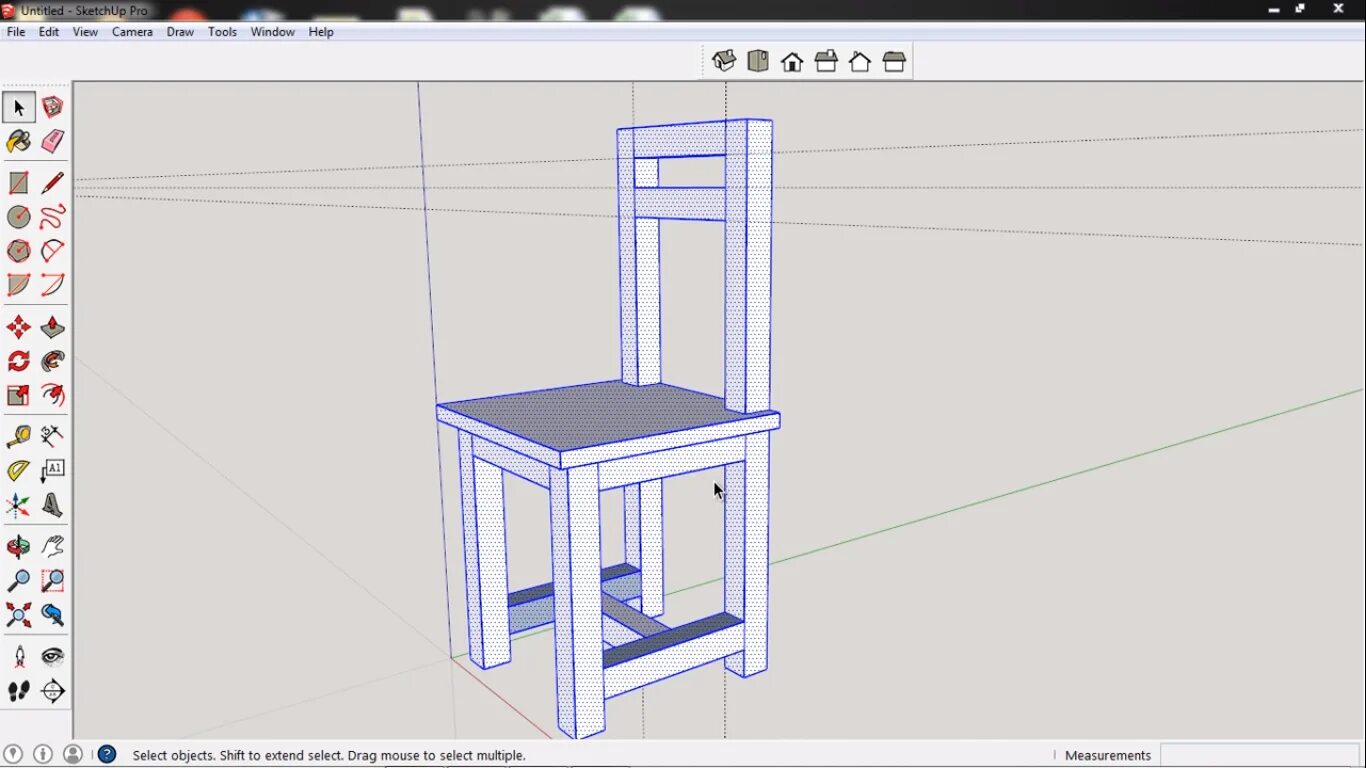Pick the Move tool

[19, 328]
